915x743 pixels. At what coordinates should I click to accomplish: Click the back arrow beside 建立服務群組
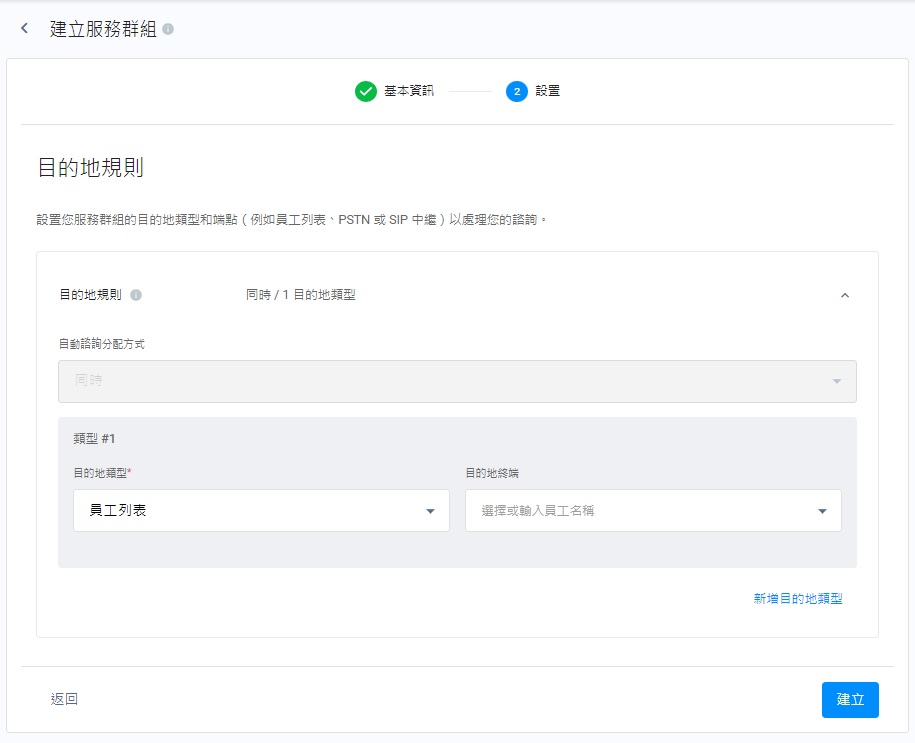tap(25, 29)
